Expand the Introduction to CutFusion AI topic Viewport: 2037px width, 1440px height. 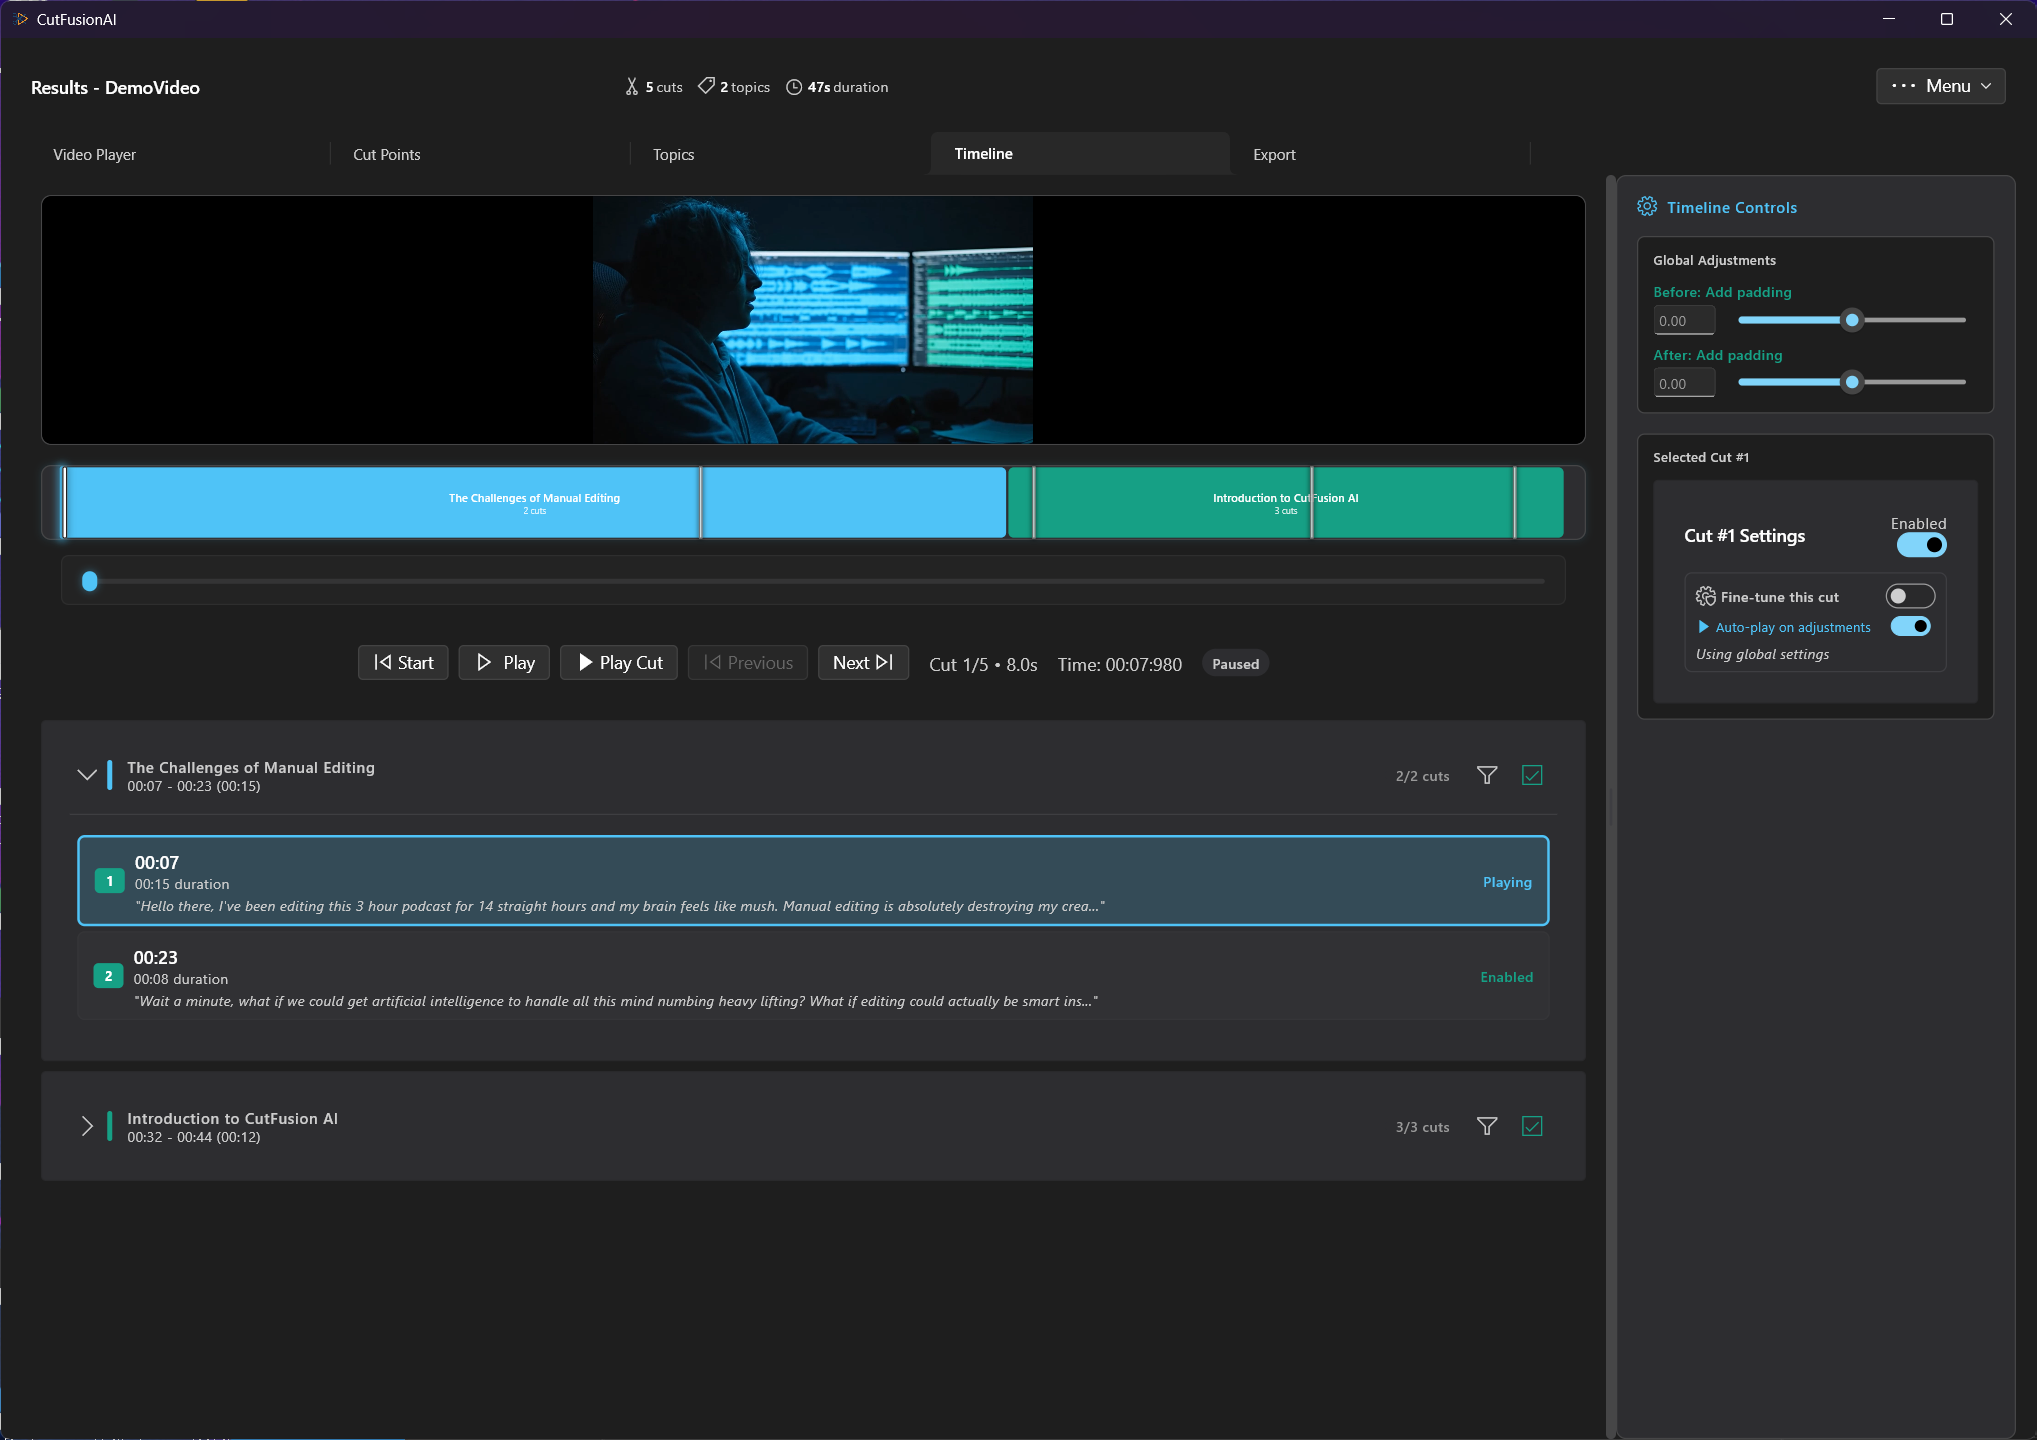click(x=87, y=1126)
